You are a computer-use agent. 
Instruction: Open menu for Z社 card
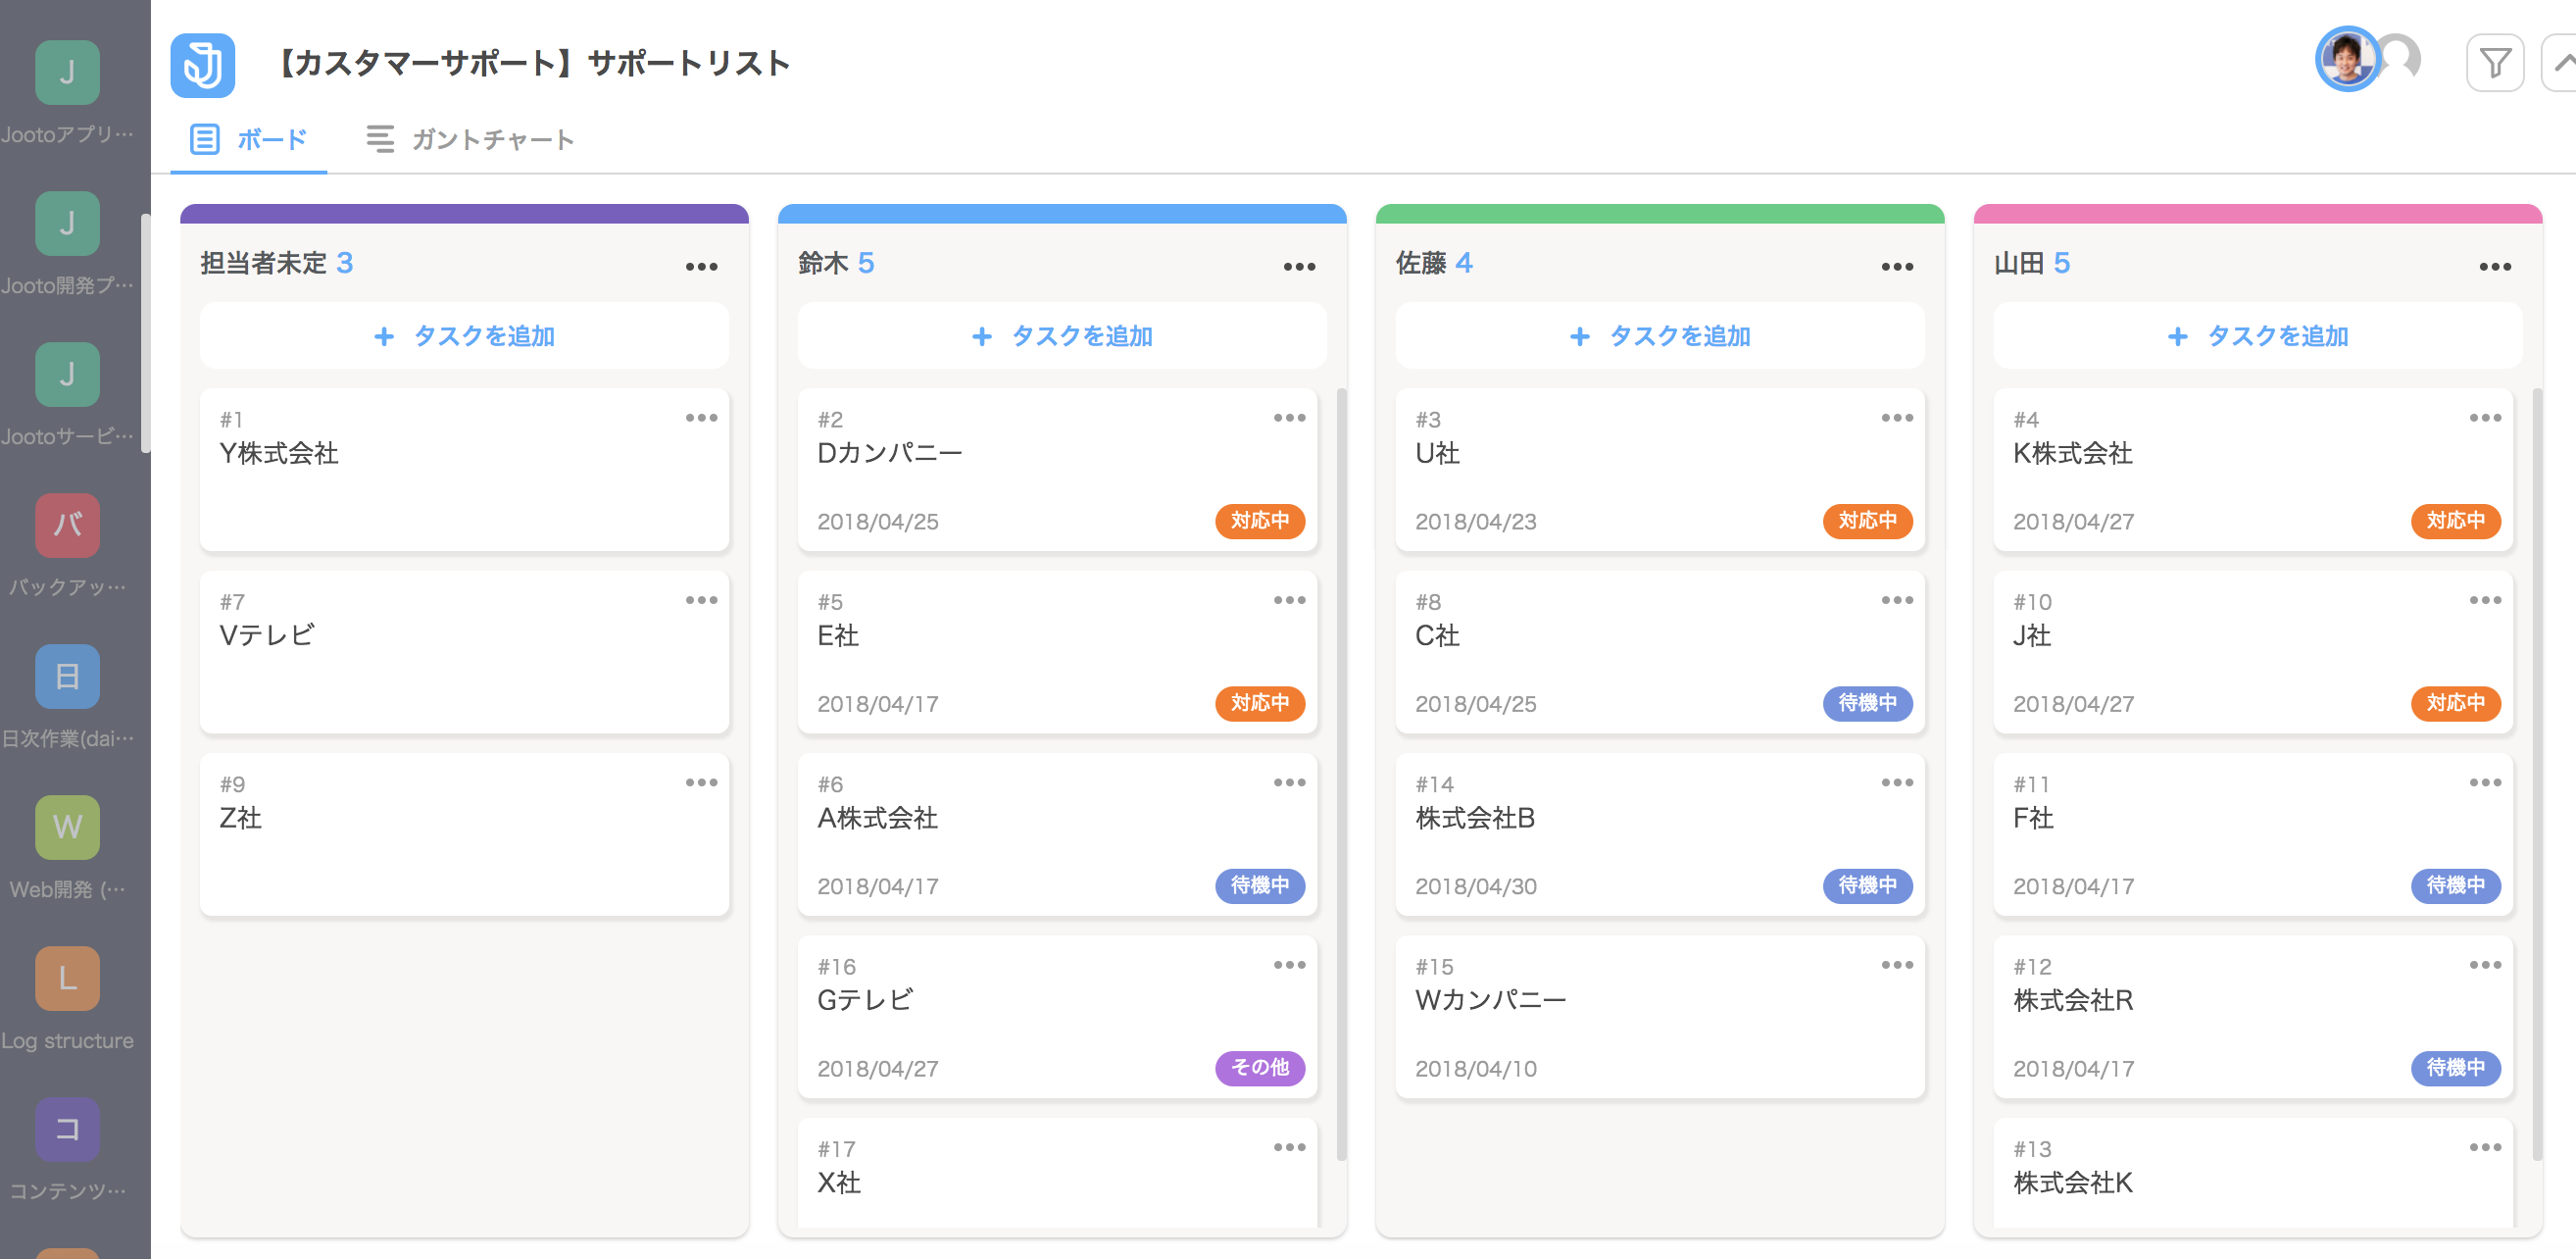702,782
